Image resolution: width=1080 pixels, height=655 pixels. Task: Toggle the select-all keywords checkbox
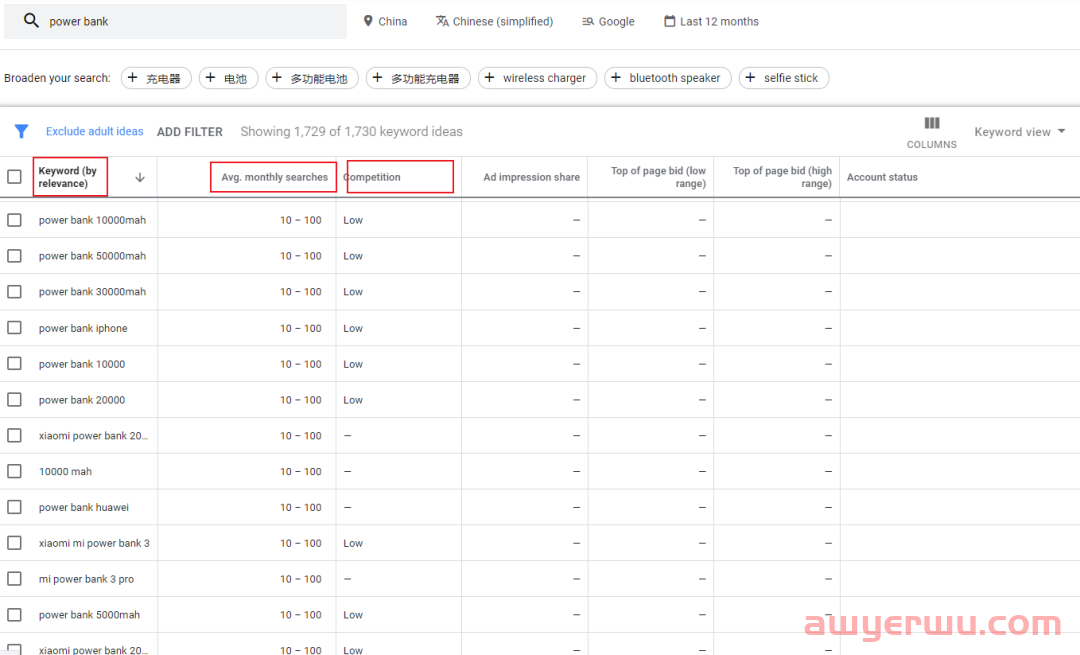(x=14, y=177)
